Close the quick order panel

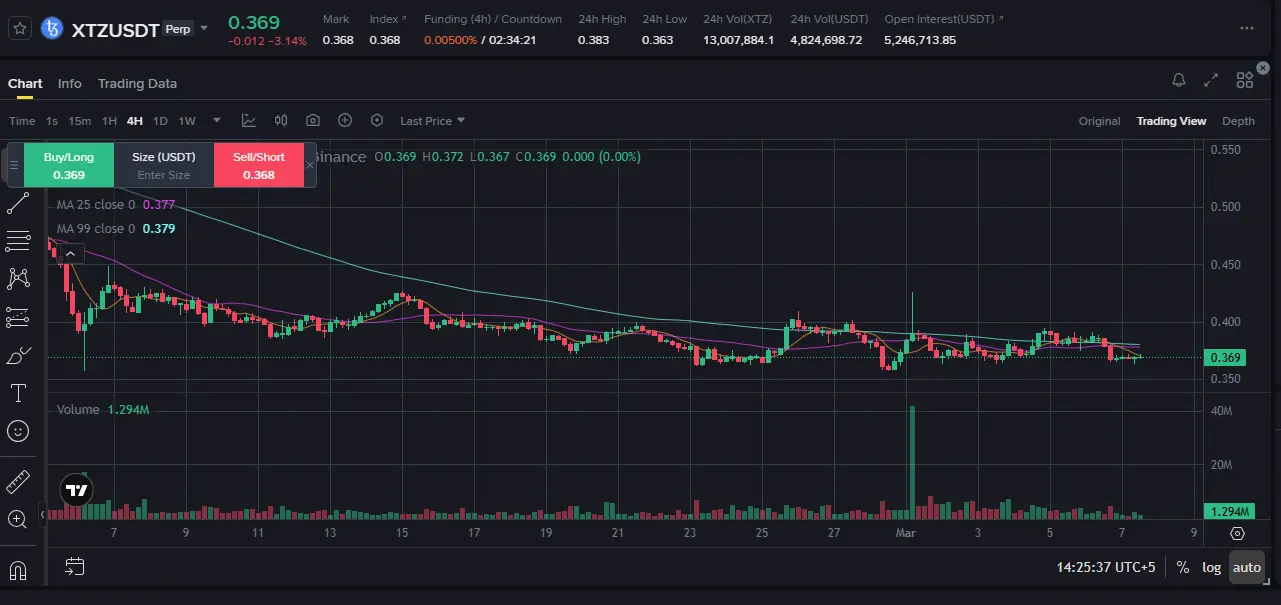(310, 165)
